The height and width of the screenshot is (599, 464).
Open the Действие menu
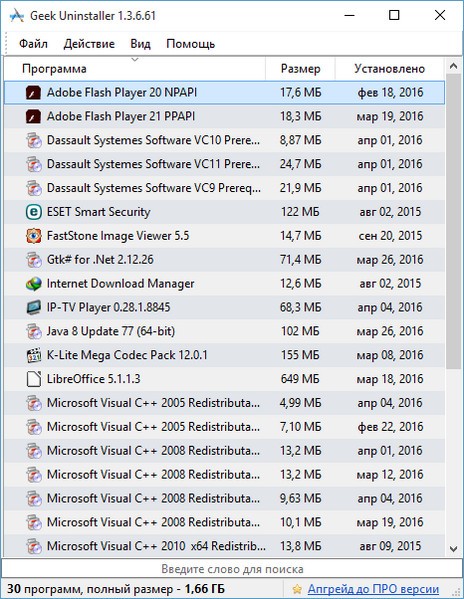[89, 44]
